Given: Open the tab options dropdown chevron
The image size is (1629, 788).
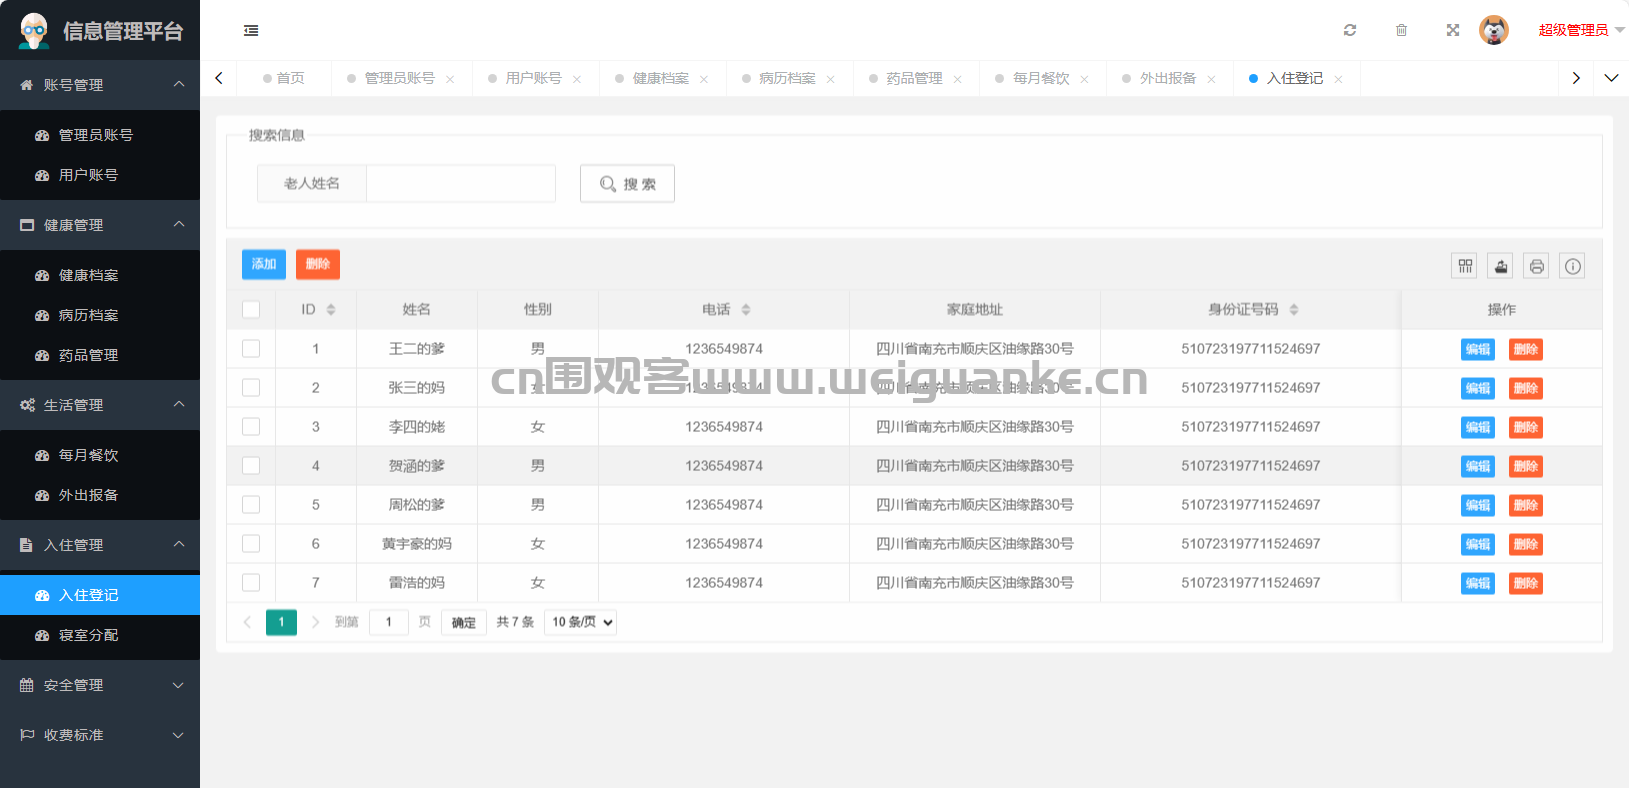Looking at the screenshot, I should tap(1611, 78).
